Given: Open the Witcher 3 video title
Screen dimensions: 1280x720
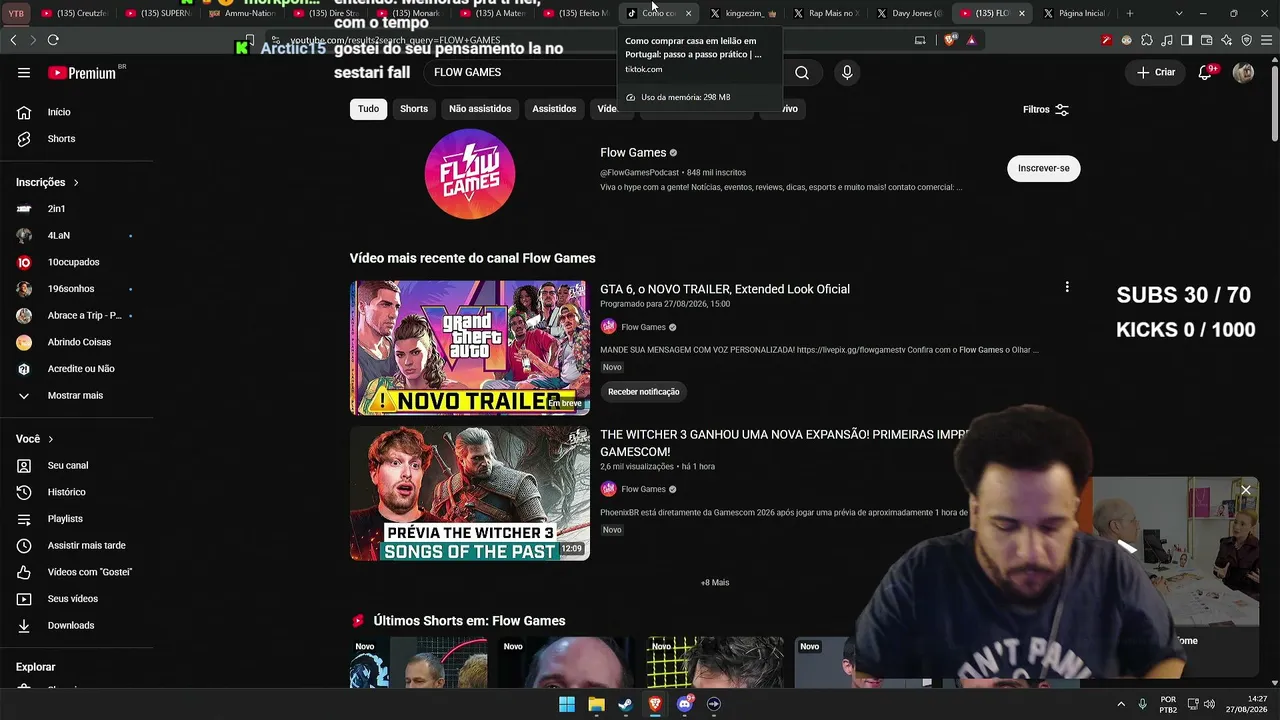Looking at the screenshot, I should pyautogui.click(x=785, y=443).
